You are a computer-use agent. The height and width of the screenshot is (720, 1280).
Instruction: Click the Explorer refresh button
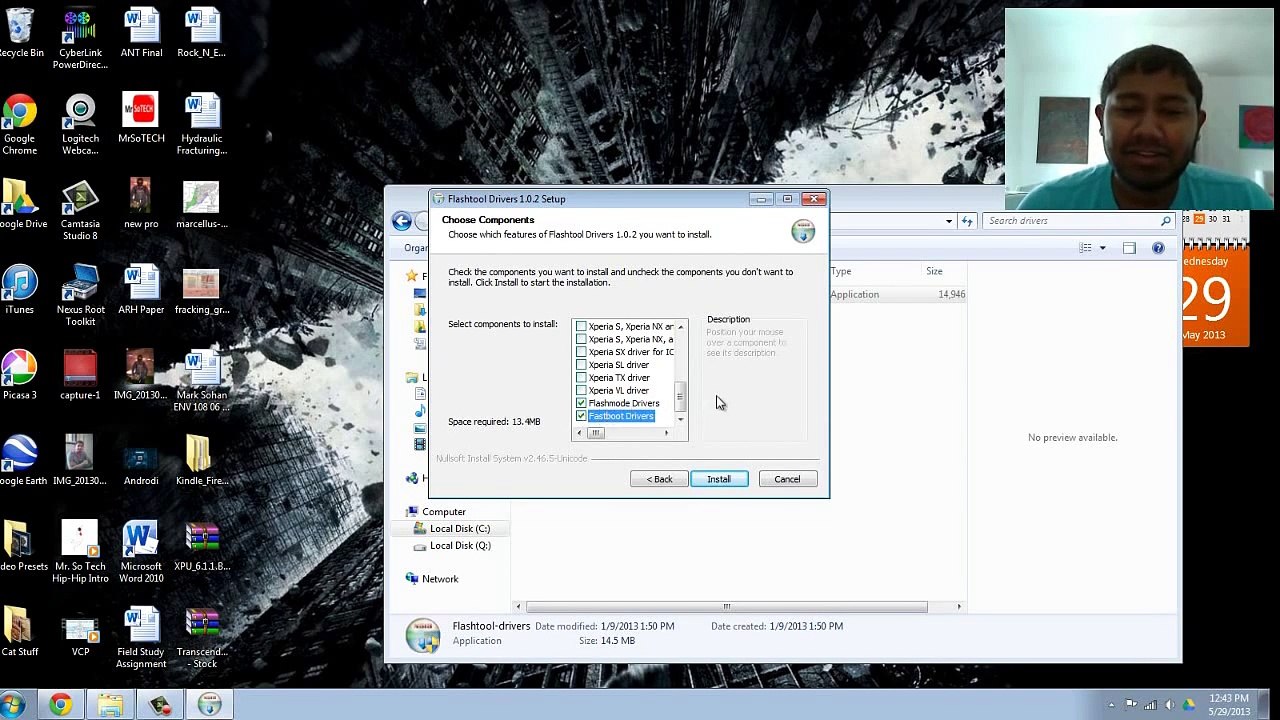point(967,221)
